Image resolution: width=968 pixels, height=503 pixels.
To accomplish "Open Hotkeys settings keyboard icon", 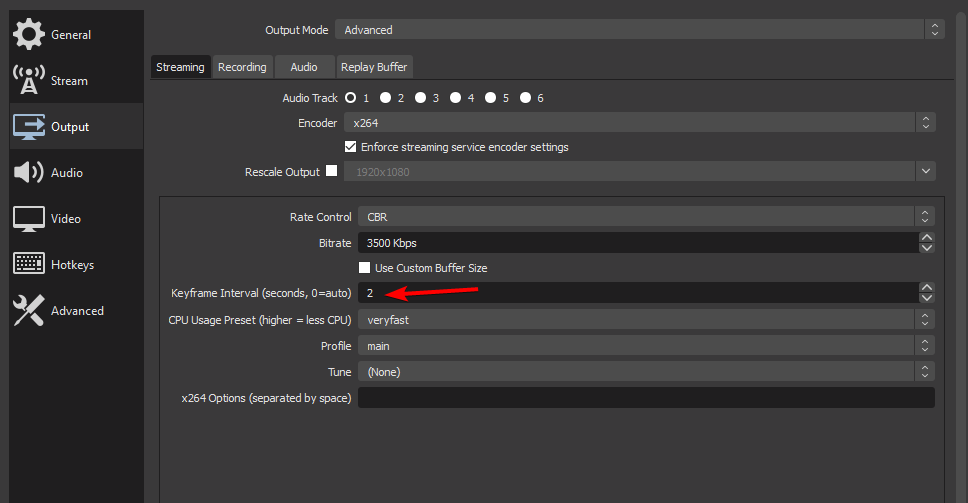I will tap(28, 264).
